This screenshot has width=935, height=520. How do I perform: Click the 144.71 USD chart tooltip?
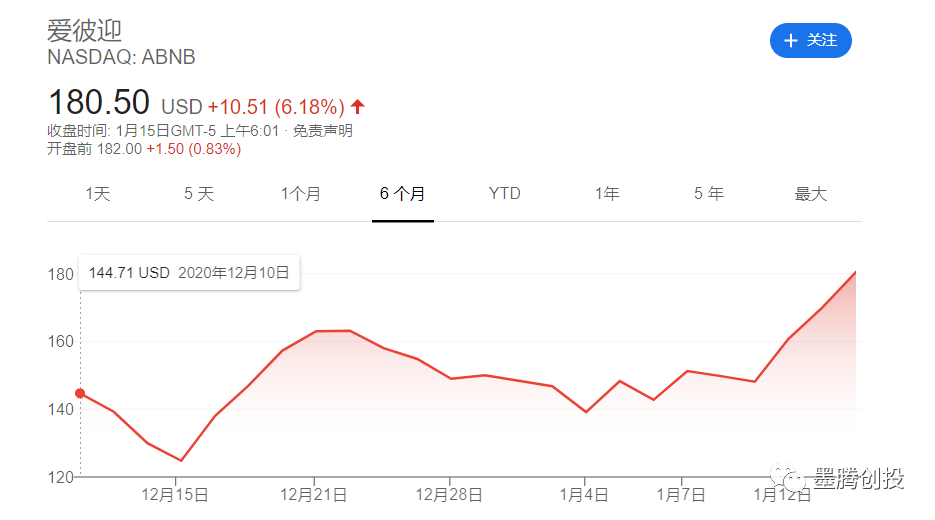click(189, 272)
